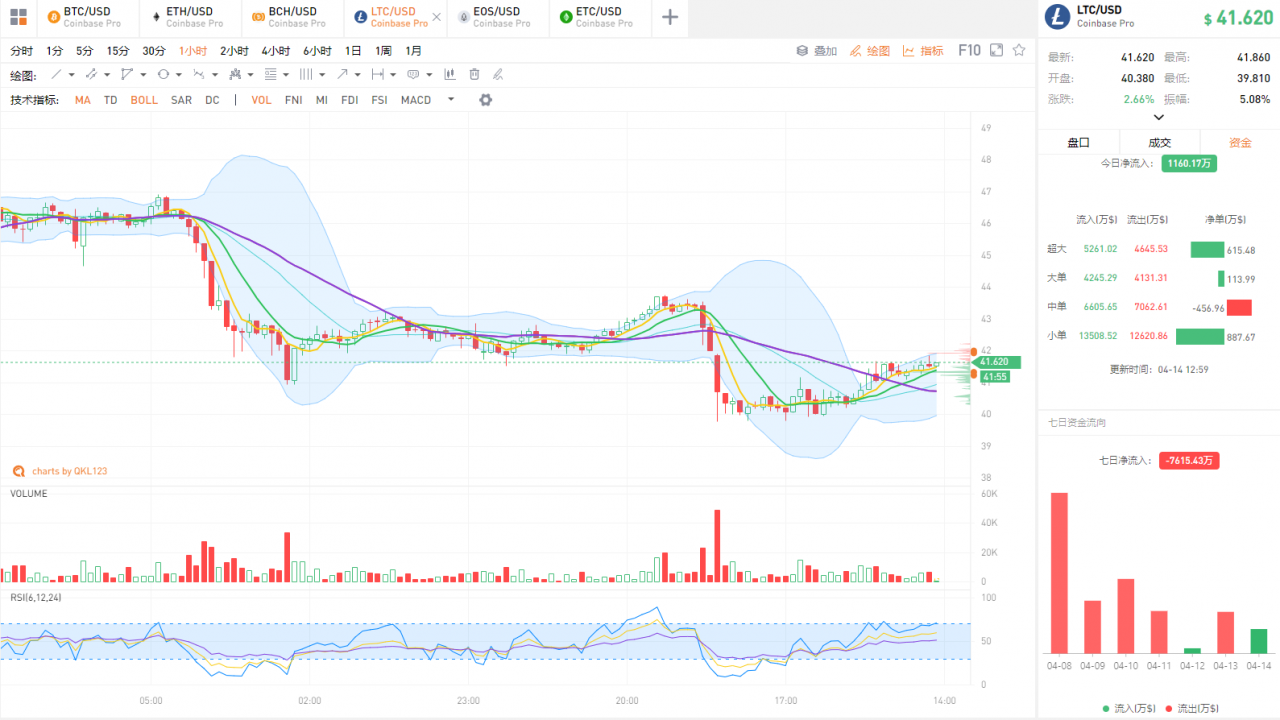Image resolution: width=1280 pixels, height=720 pixels.
Task: Open dropdown arrow next to pitchfork tool
Action: click(x=250, y=75)
